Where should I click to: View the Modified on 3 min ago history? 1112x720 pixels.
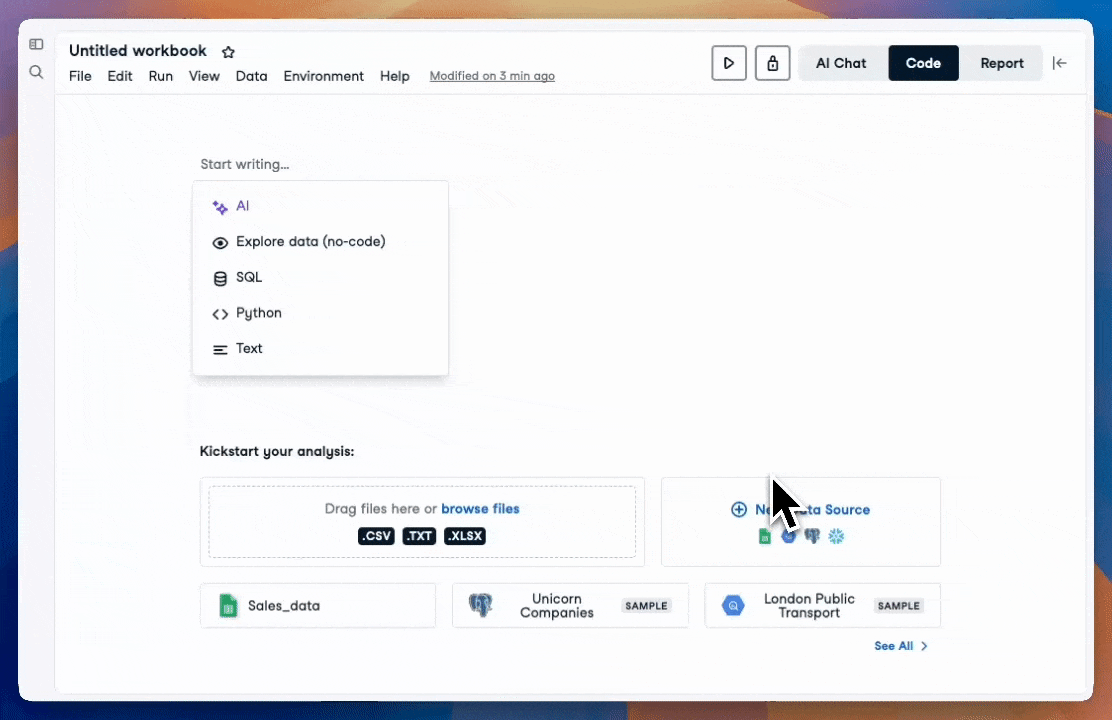[492, 76]
